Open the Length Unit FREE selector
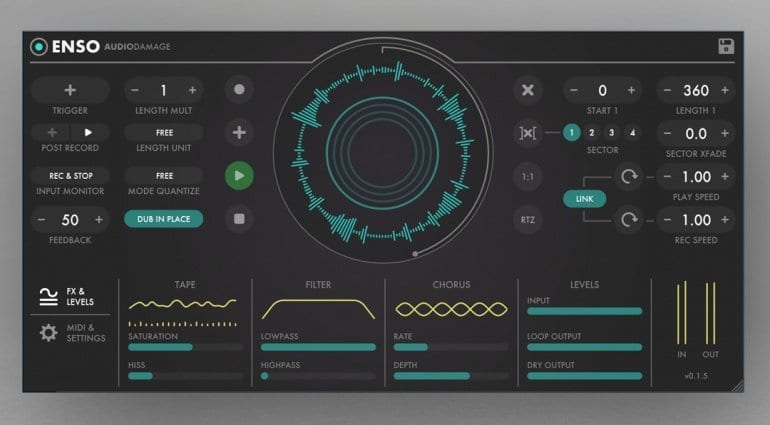The image size is (770, 425). (164, 133)
